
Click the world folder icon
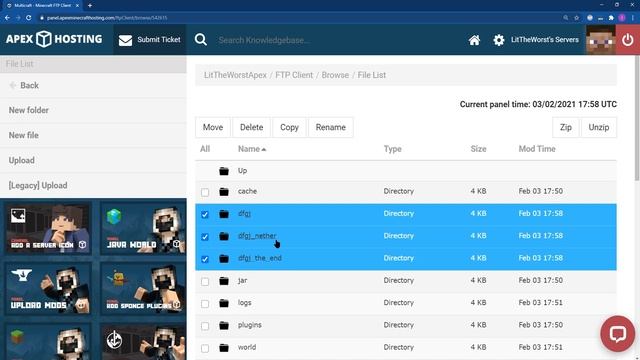224,348
